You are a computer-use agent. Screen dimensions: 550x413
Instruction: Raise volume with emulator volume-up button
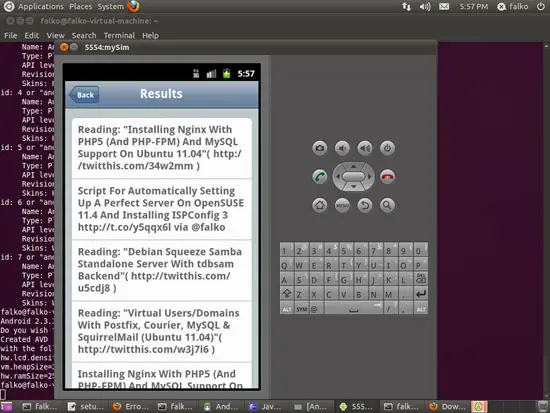(365, 148)
